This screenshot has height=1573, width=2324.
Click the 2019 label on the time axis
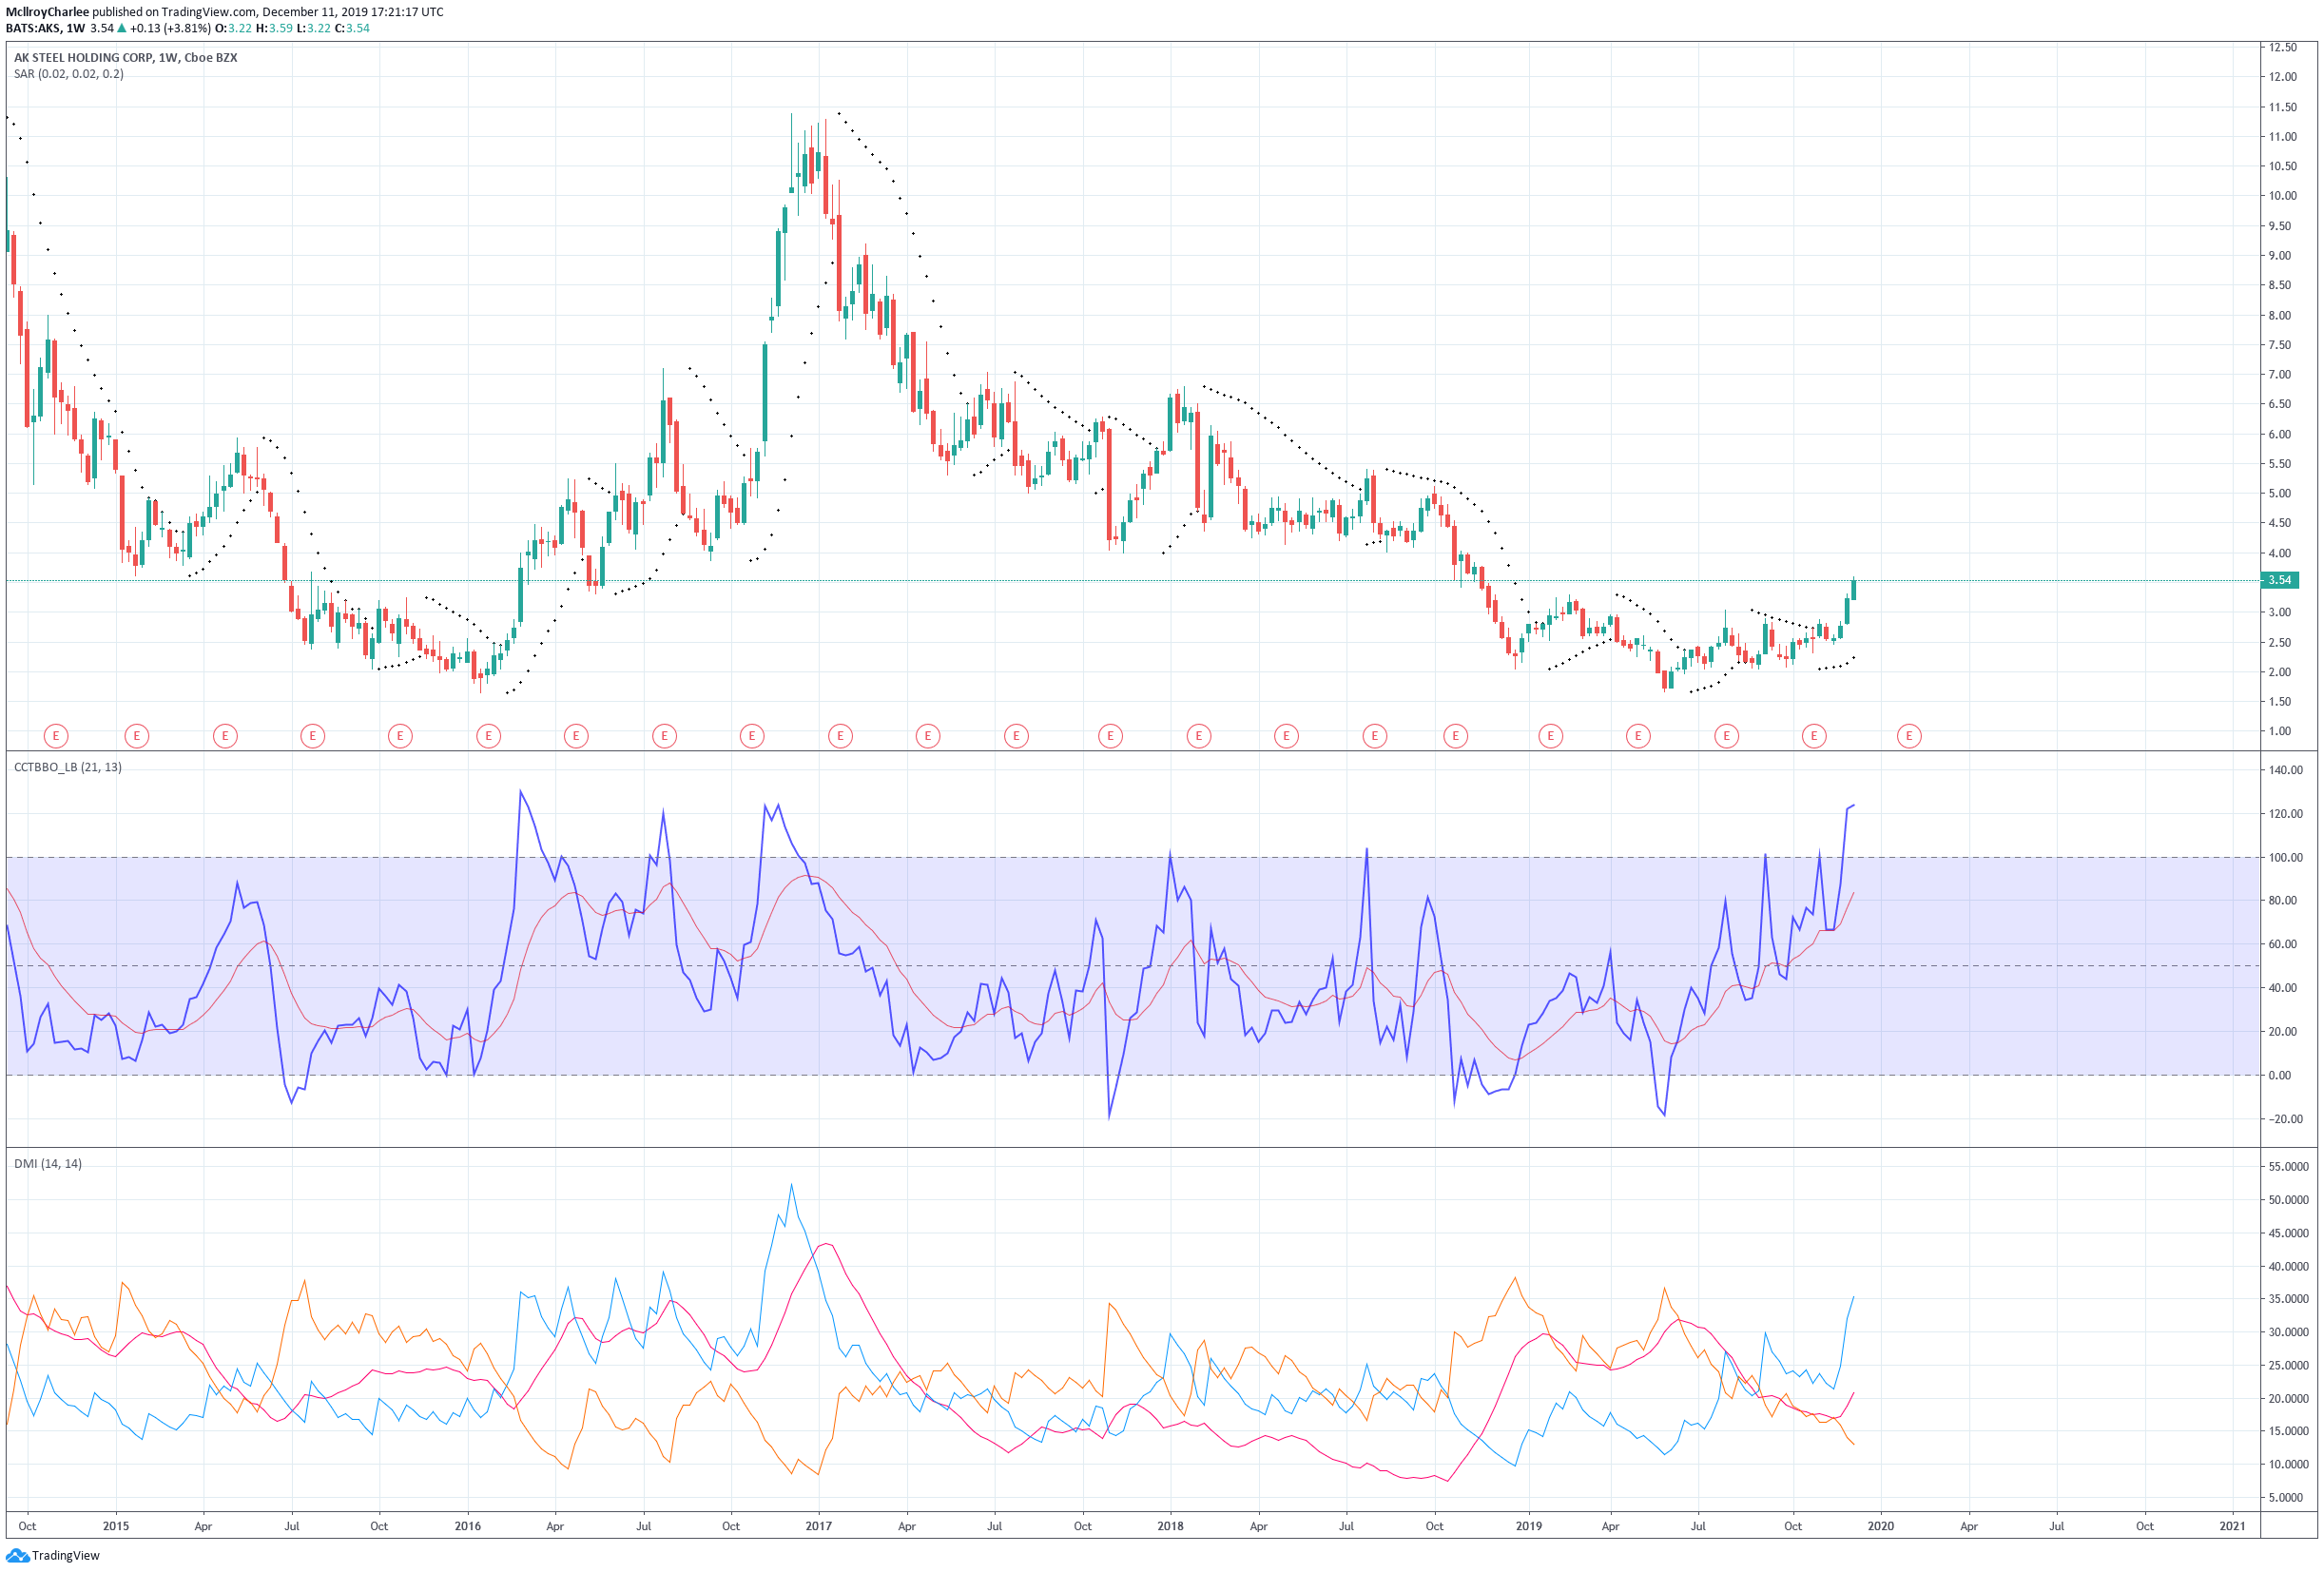pyautogui.click(x=1528, y=1526)
